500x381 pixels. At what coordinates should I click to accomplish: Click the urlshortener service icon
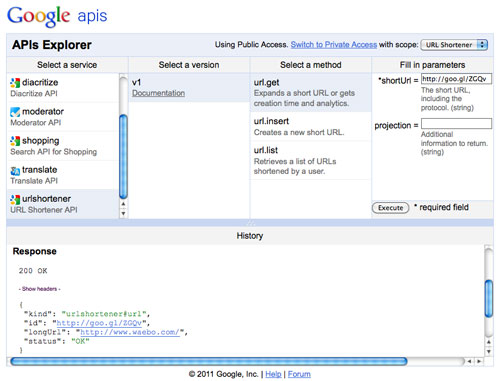point(15,199)
